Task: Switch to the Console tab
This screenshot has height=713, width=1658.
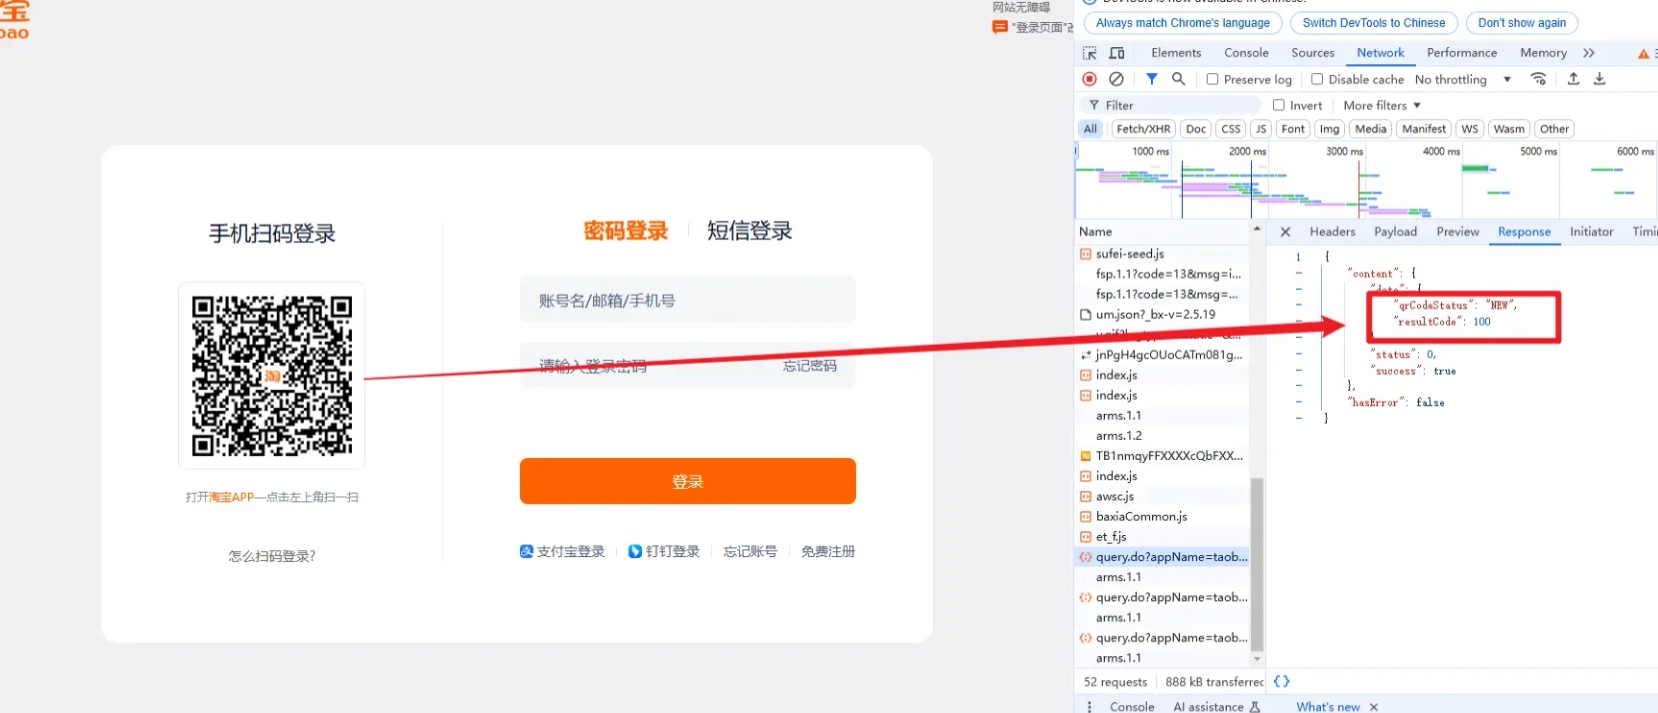Action: (1246, 53)
